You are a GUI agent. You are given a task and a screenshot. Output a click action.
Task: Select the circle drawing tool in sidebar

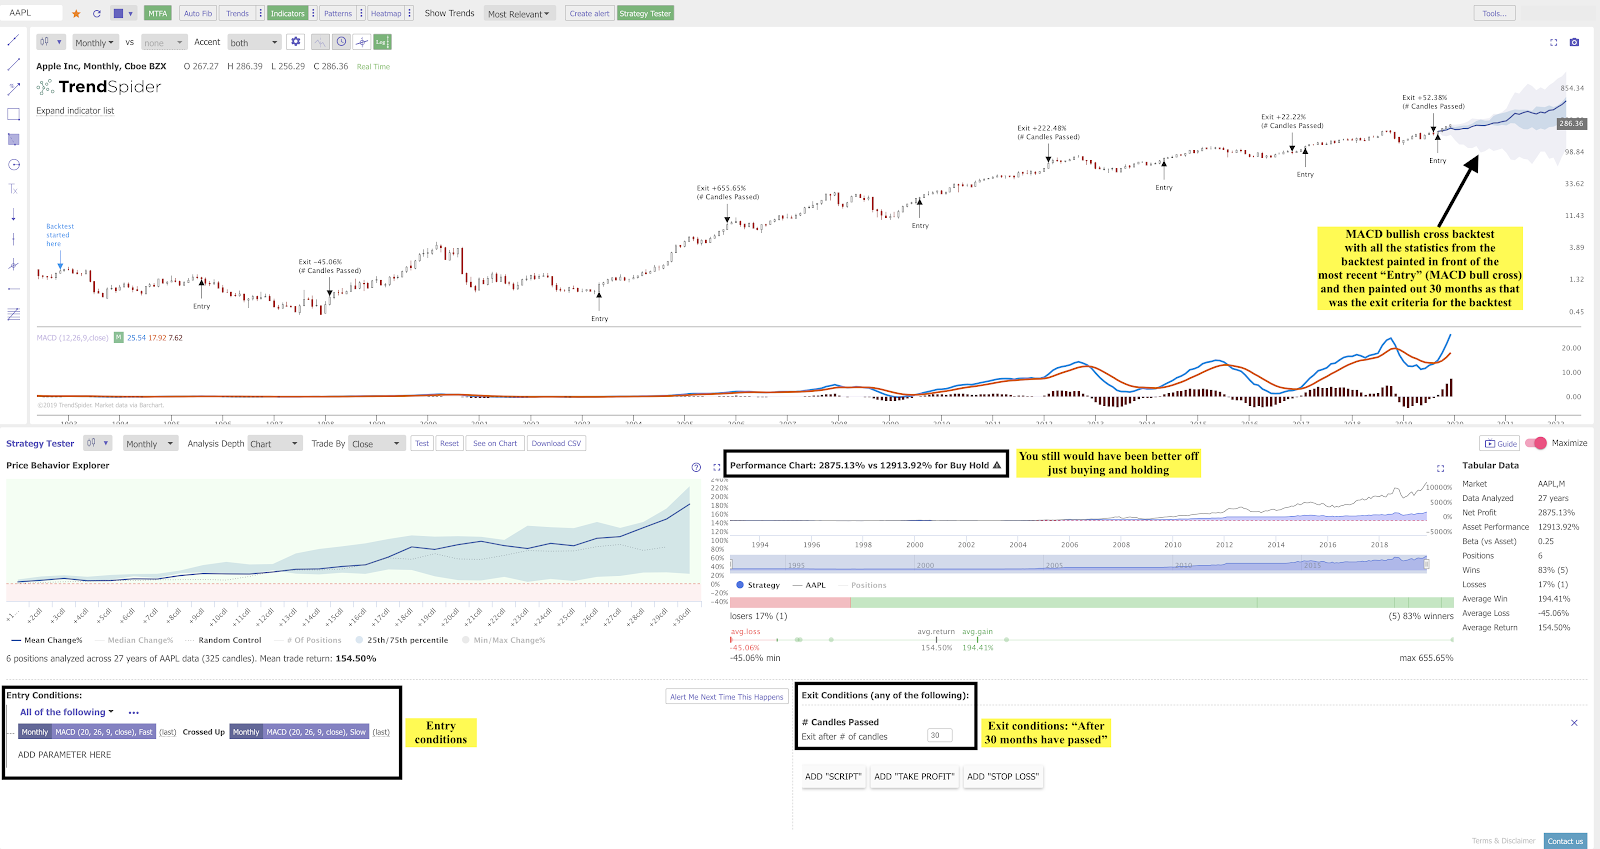[13, 164]
